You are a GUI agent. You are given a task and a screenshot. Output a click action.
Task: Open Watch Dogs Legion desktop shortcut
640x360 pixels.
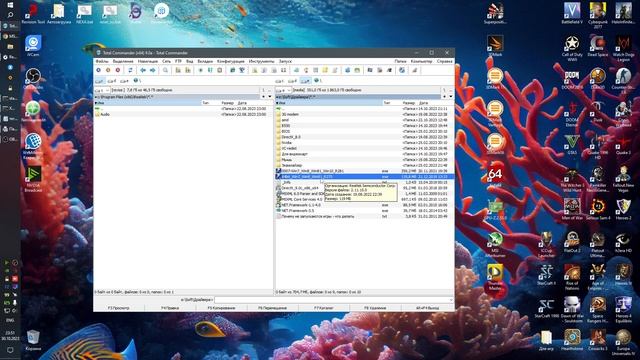[623, 48]
